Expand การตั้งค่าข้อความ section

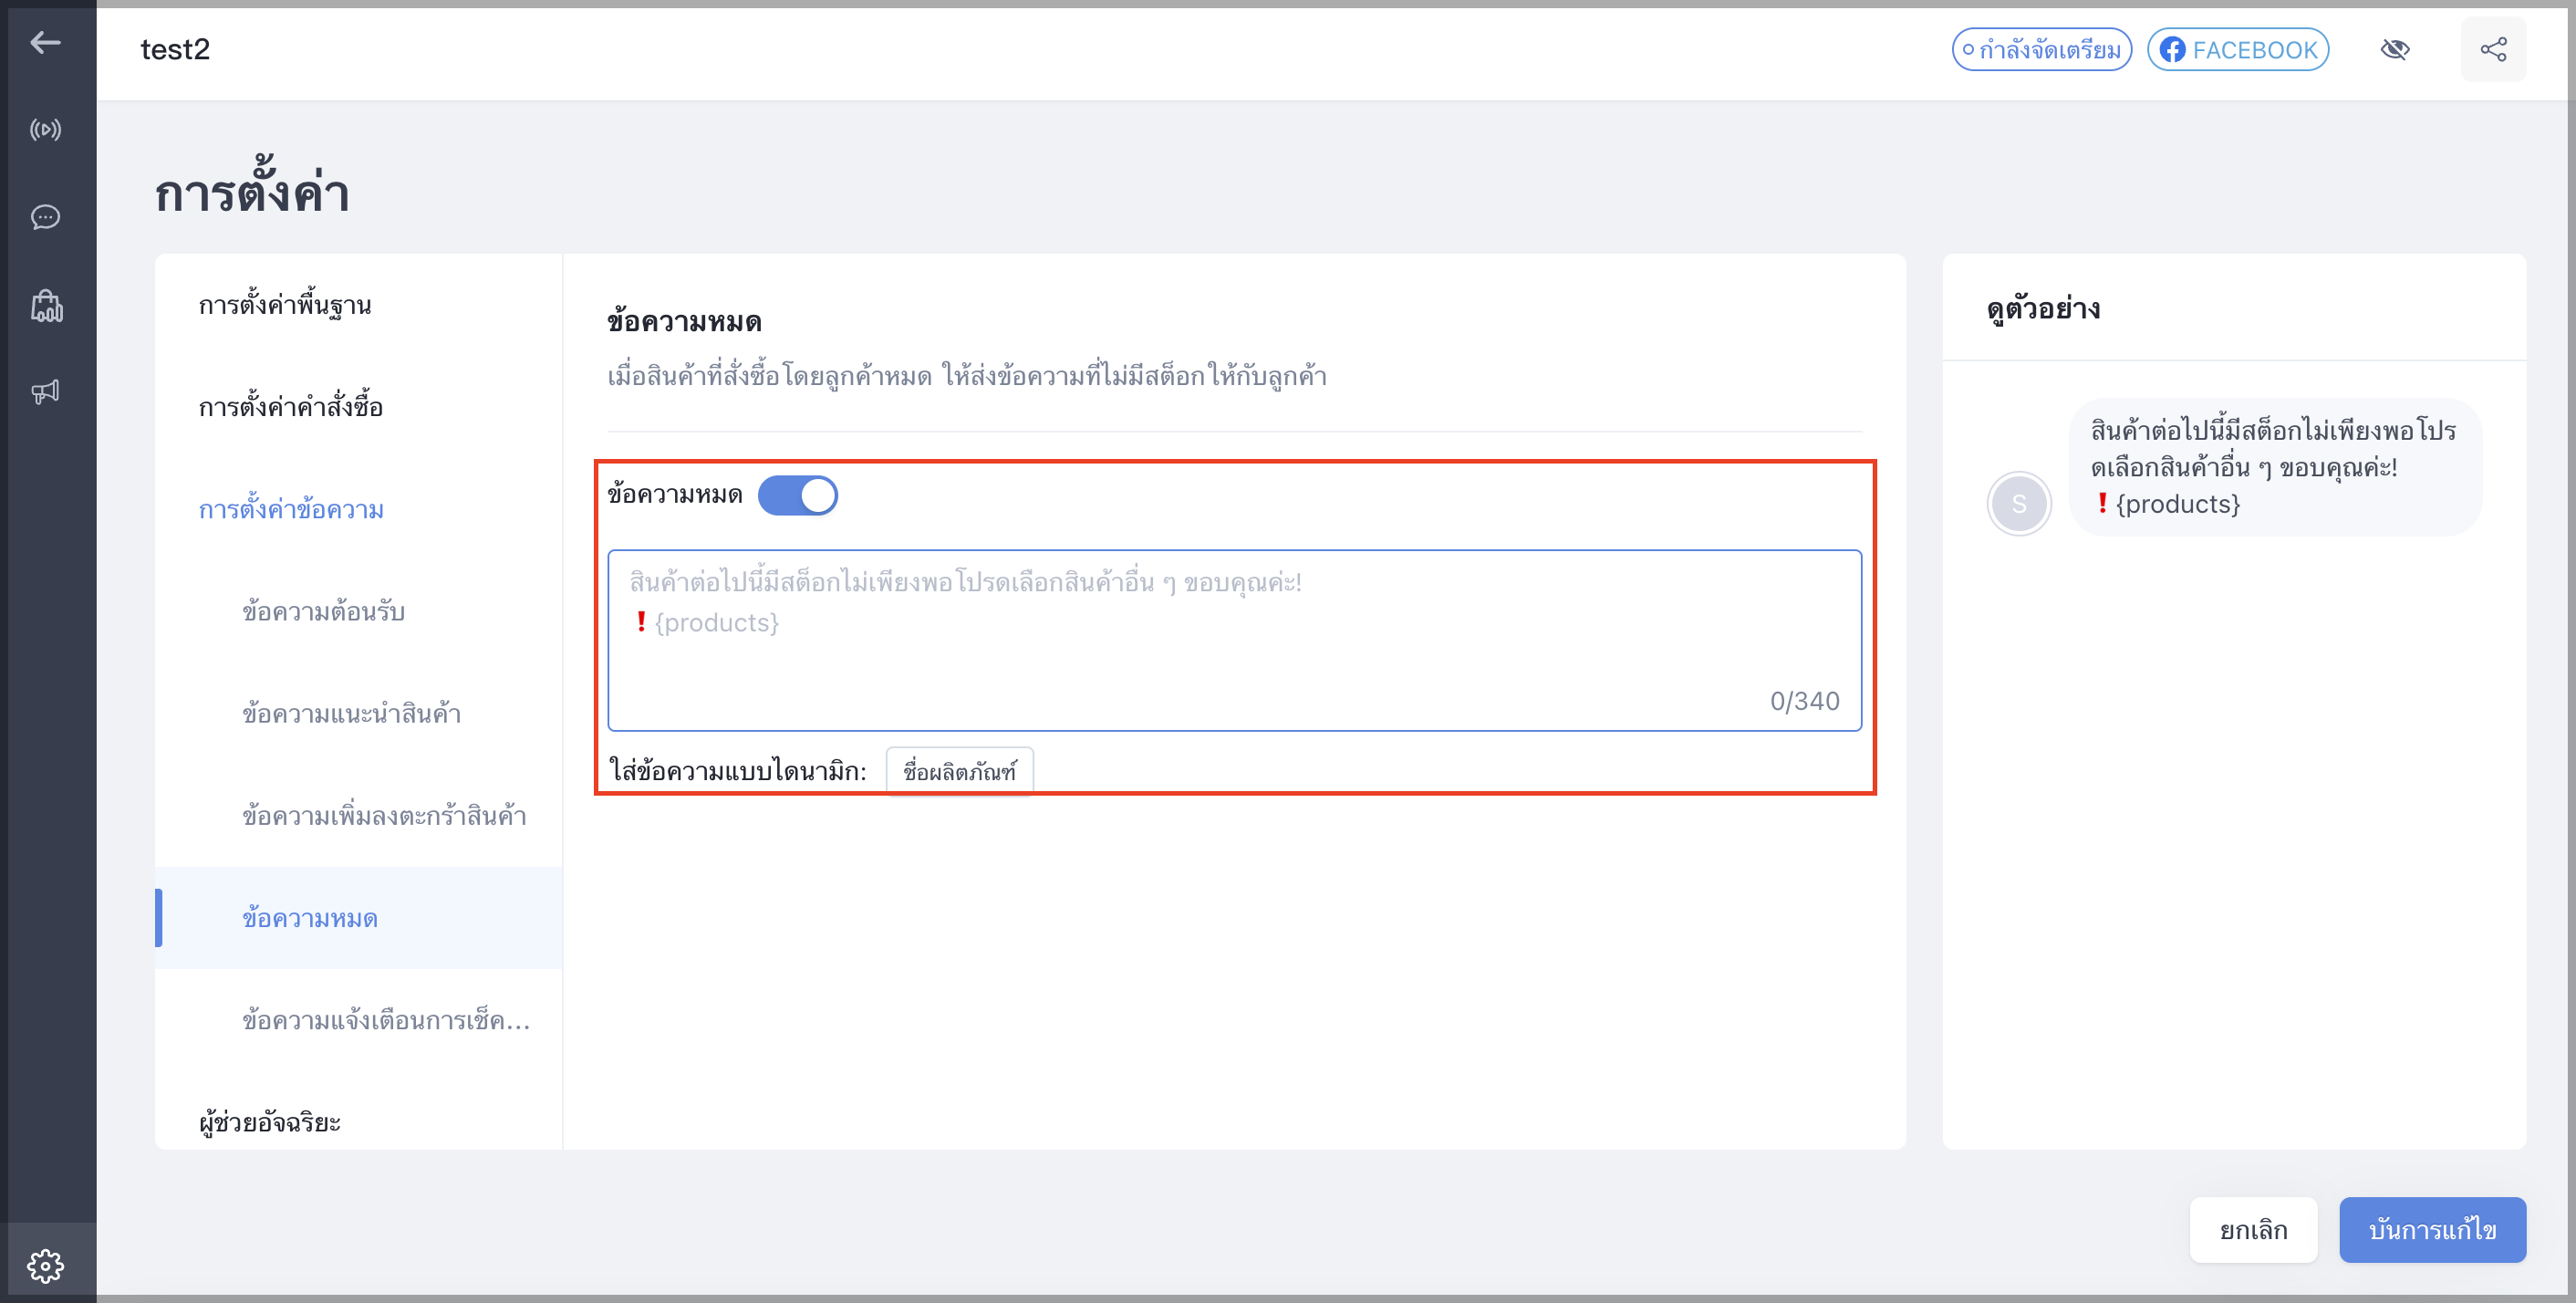pos(291,509)
